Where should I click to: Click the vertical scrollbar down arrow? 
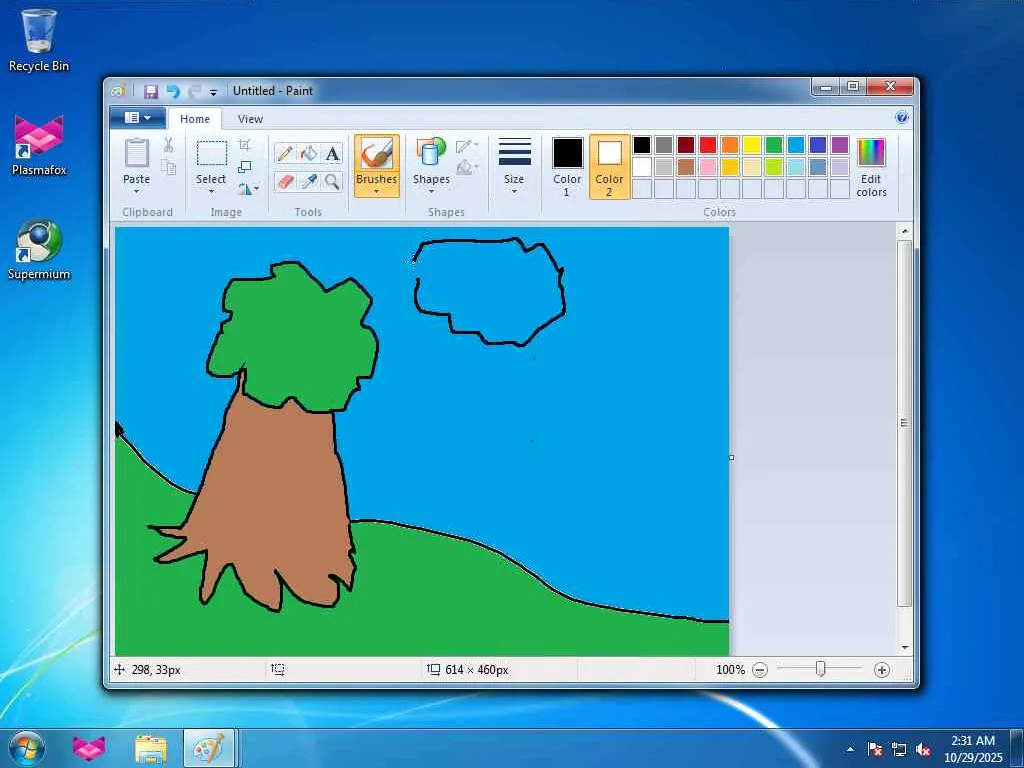coord(904,648)
